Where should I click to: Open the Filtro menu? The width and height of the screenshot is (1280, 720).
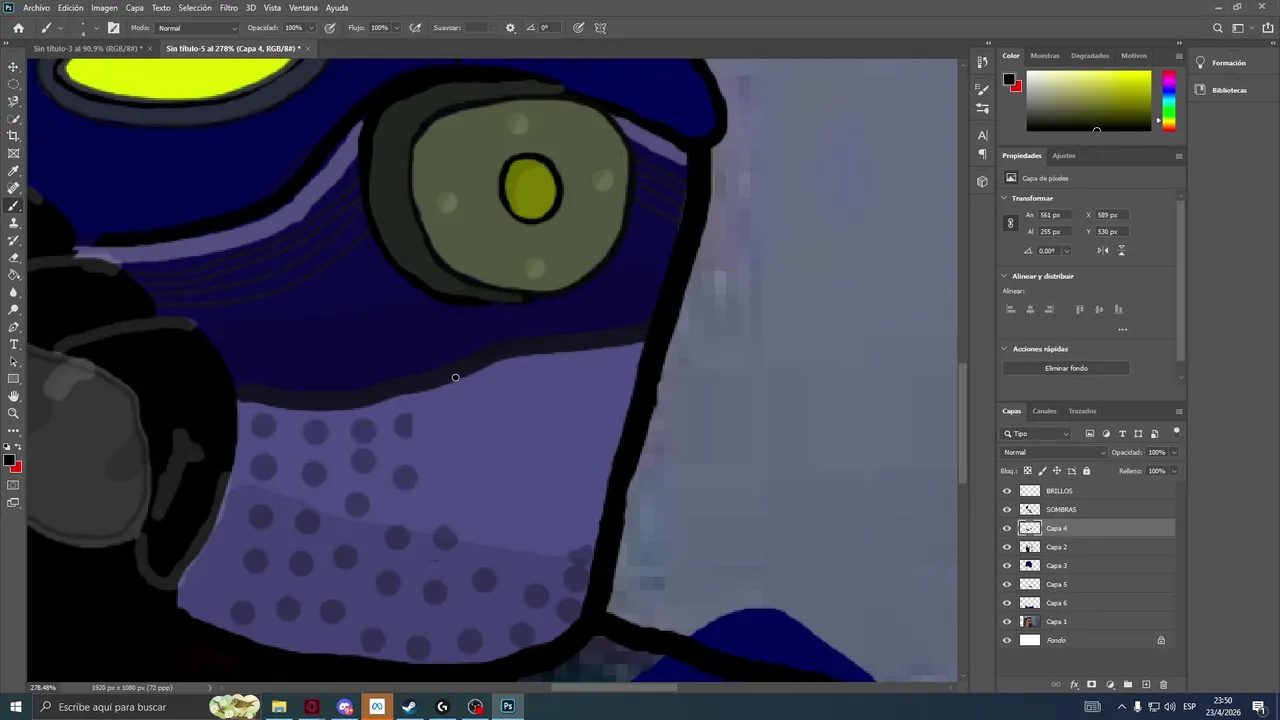pos(229,8)
